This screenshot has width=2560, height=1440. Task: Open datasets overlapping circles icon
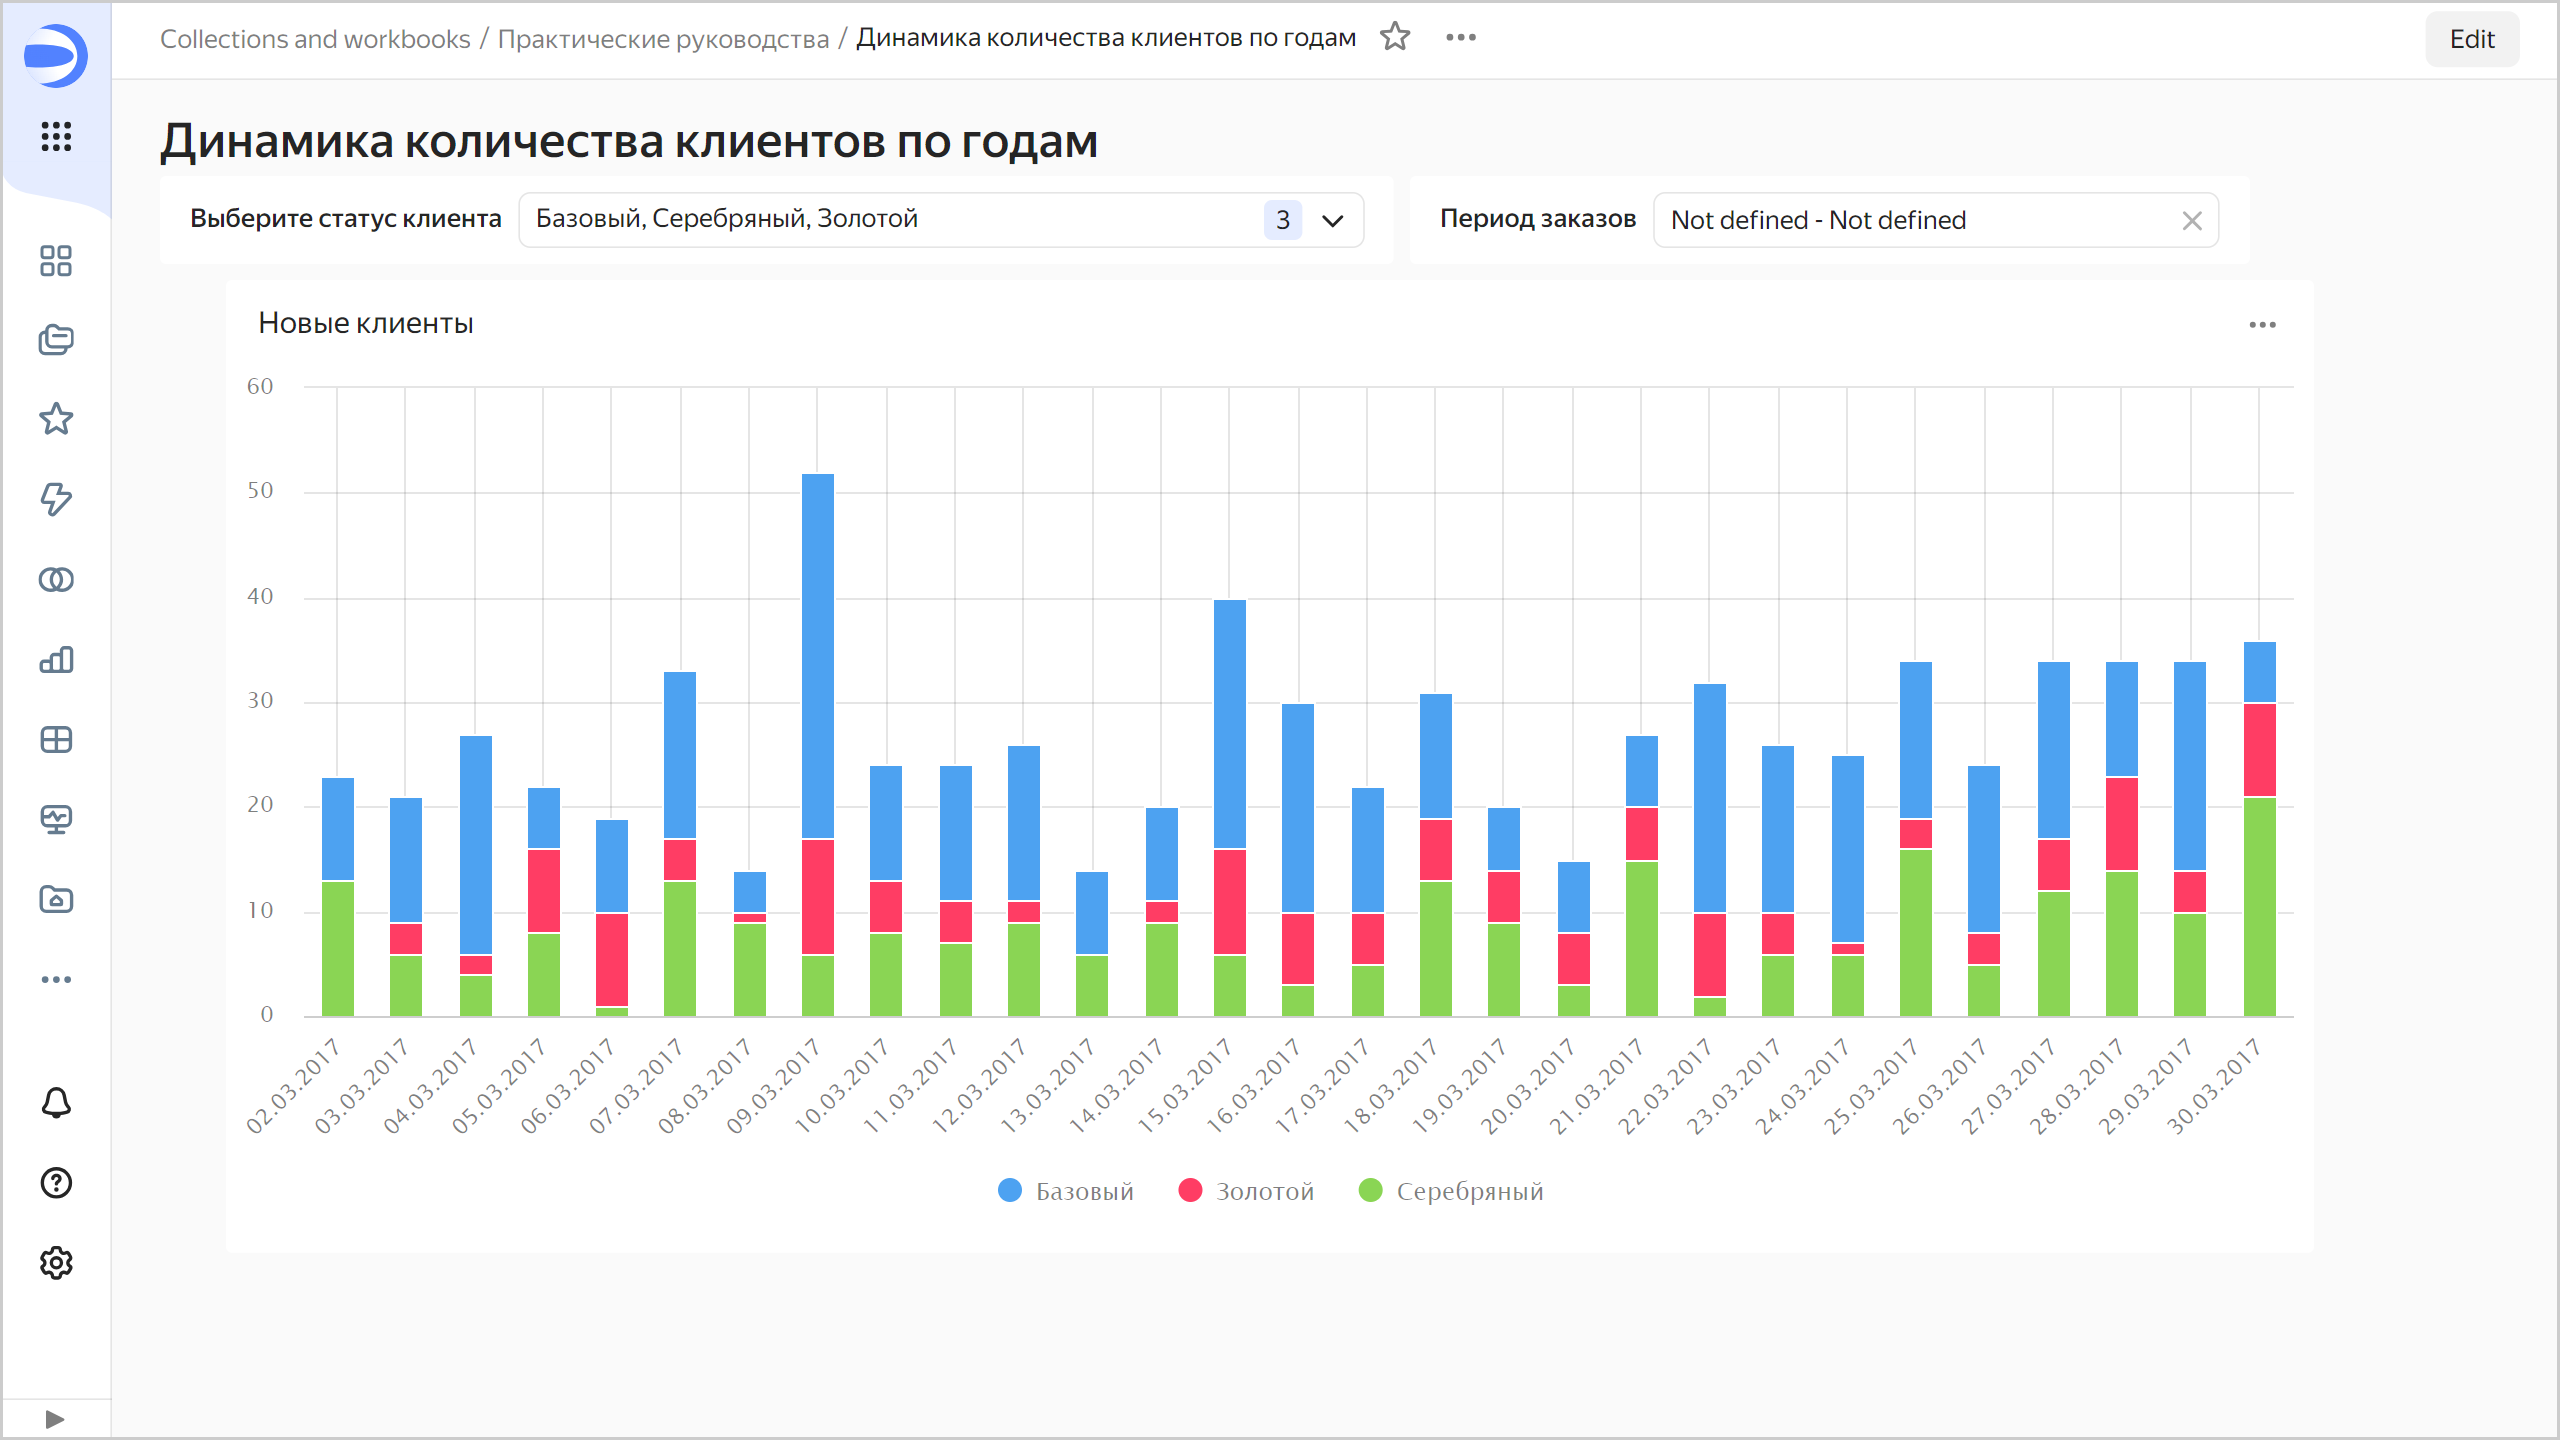[56, 580]
